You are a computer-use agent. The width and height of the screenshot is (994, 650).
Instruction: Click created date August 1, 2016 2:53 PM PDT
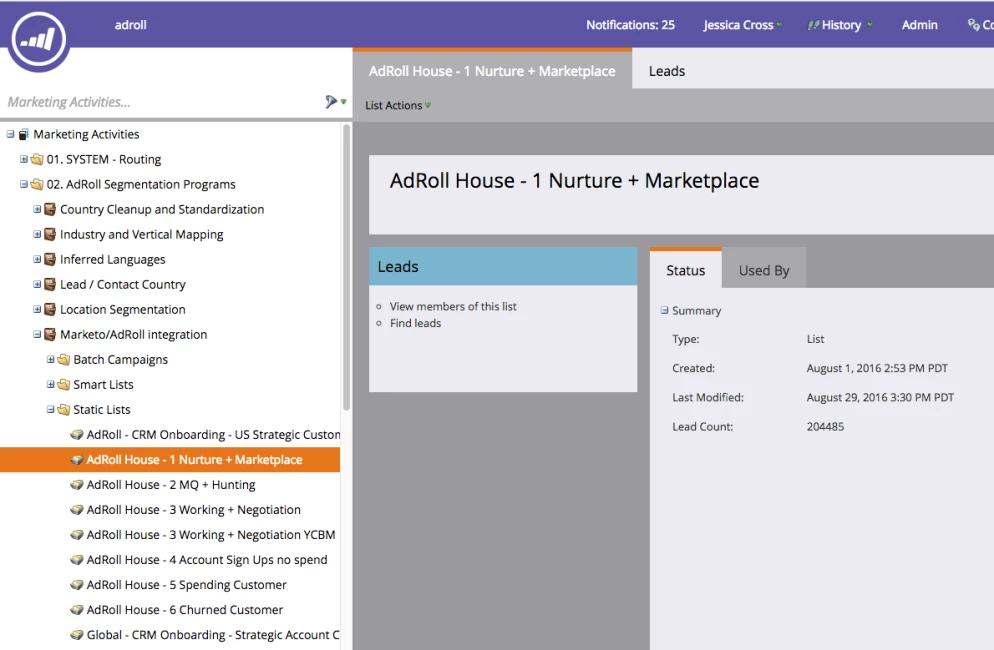[877, 368]
